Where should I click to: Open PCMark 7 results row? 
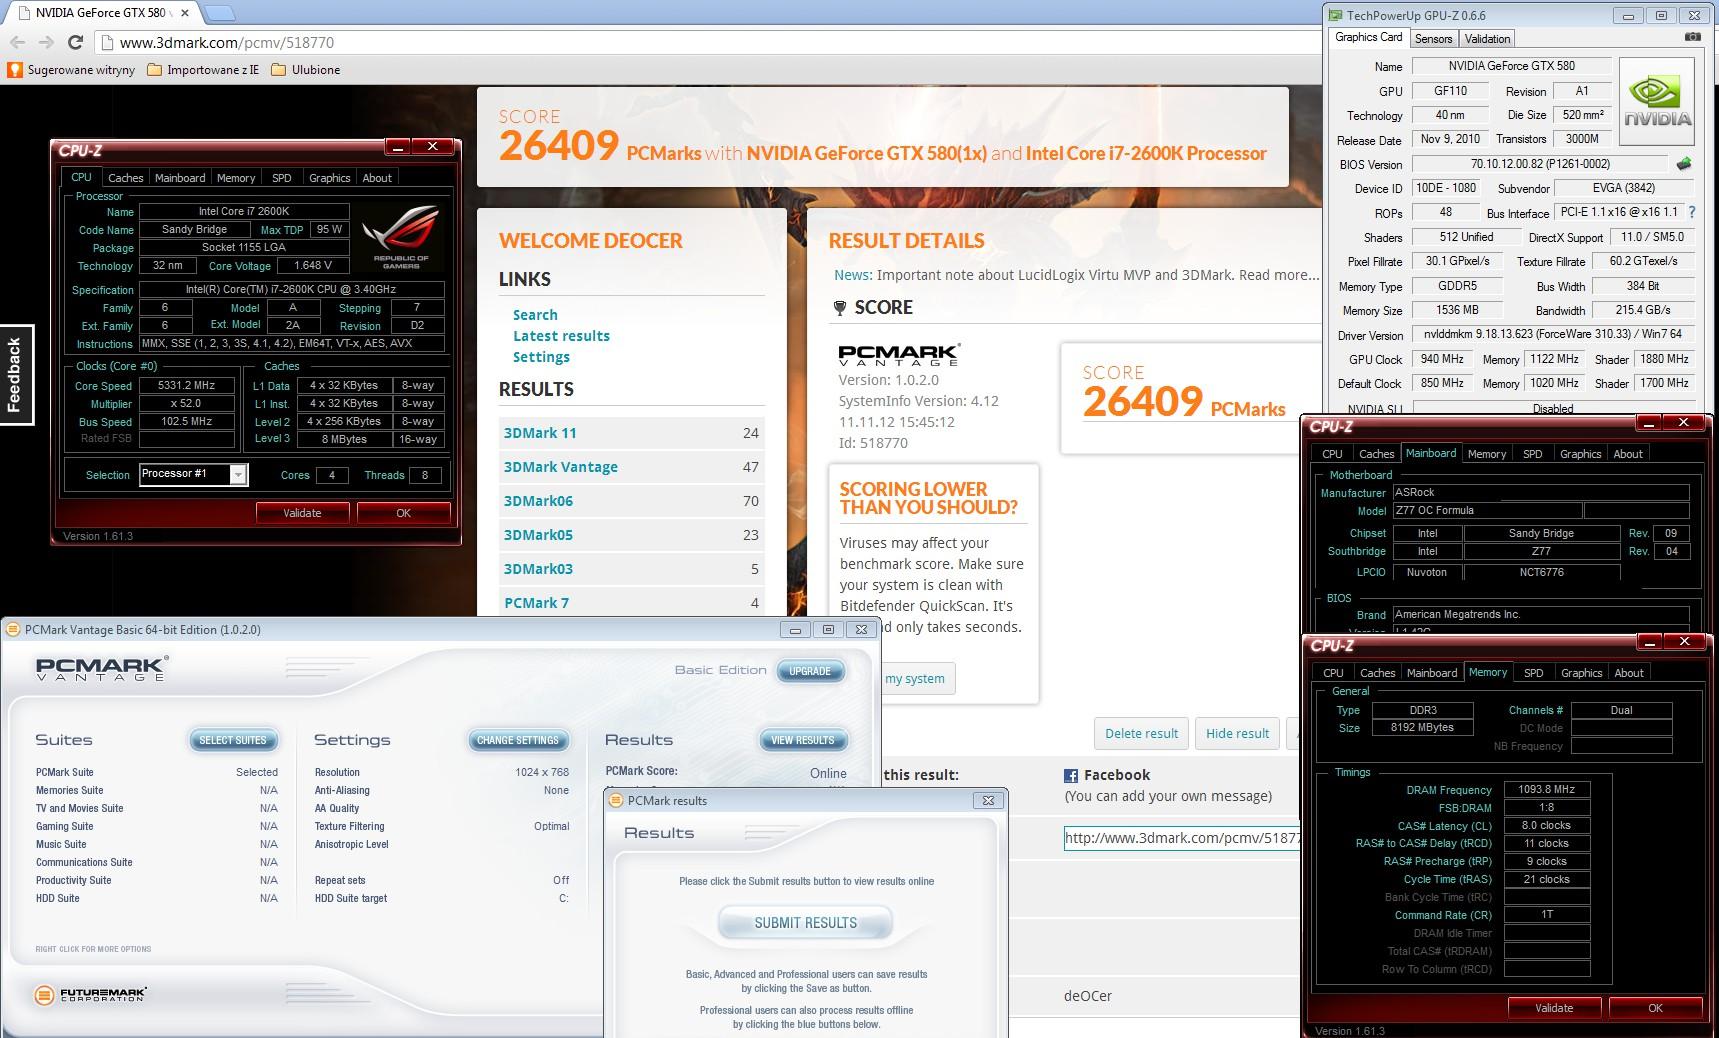pyautogui.click(x=632, y=603)
